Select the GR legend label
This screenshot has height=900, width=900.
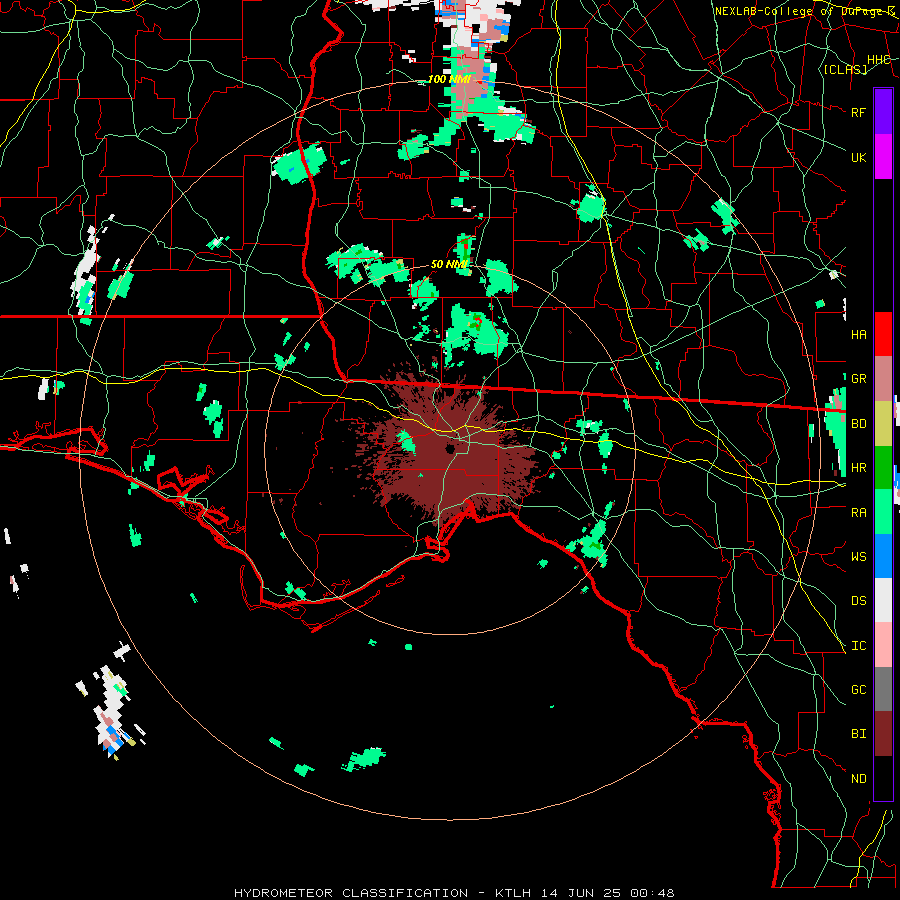858,379
